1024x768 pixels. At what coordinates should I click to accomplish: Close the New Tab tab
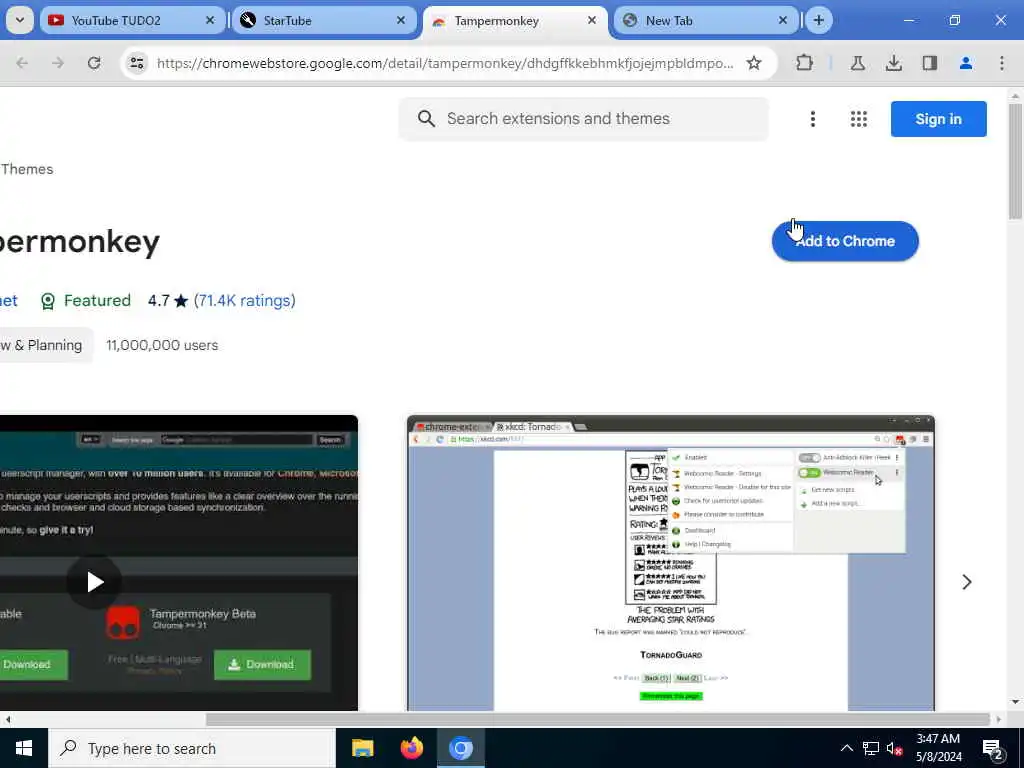click(x=783, y=20)
